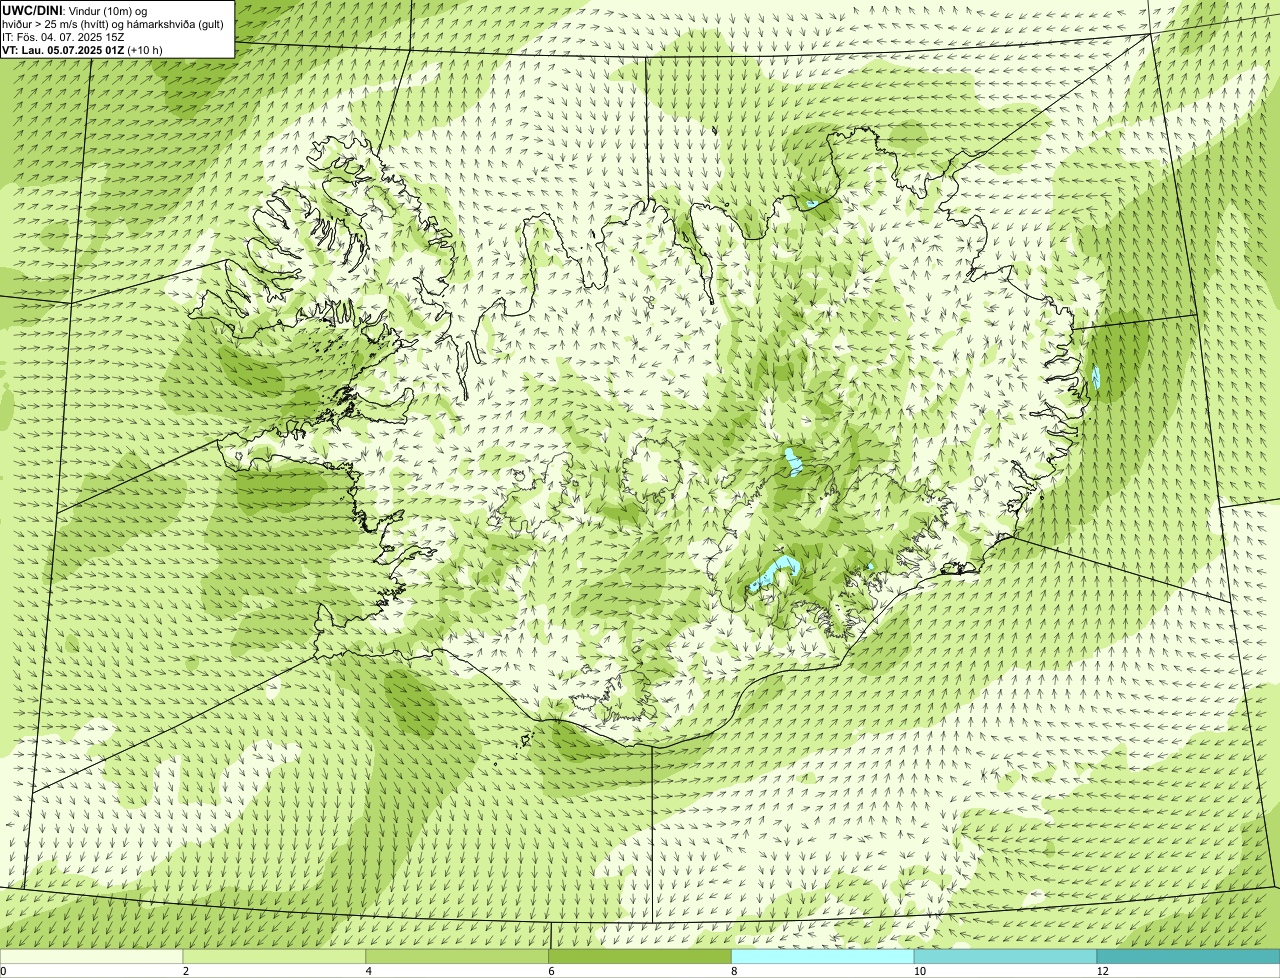Click the '12' label on the color scale
The height and width of the screenshot is (978, 1280).
pos(1102,971)
